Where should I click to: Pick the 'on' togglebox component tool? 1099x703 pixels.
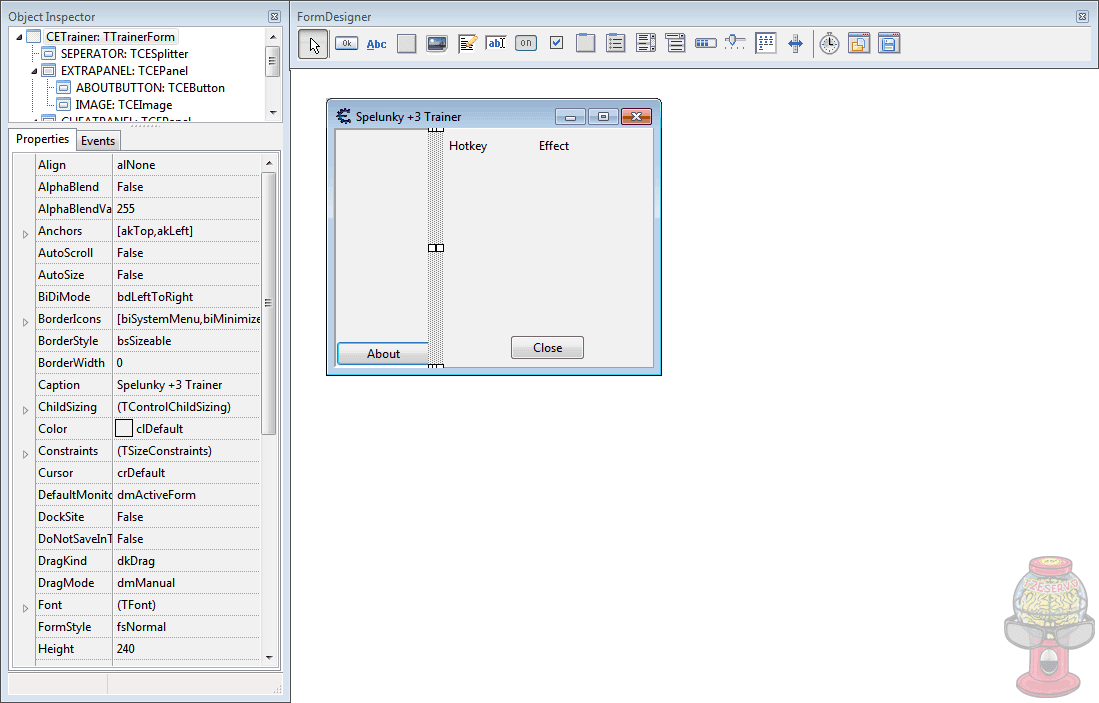[x=525, y=43]
